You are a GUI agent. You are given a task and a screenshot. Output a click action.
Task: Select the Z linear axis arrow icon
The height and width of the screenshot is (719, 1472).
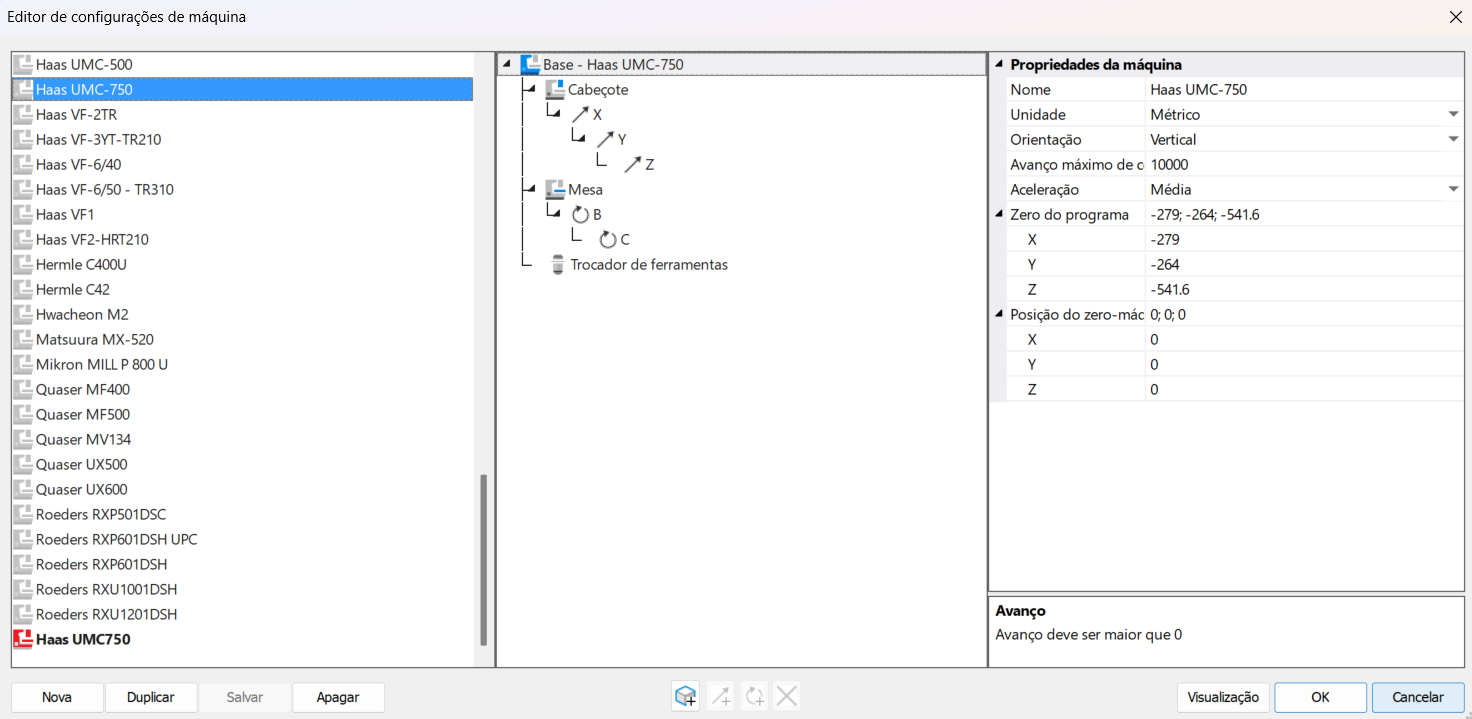coord(632,164)
